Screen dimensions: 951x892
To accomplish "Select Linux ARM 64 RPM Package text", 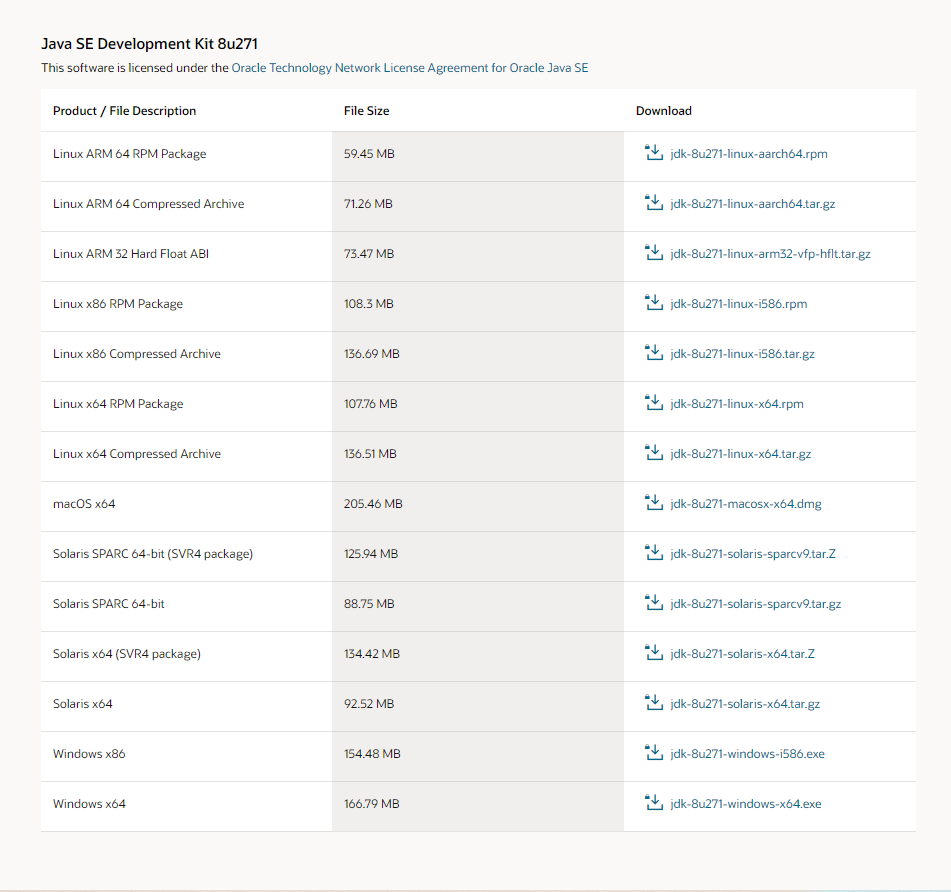I will [129, 154].
